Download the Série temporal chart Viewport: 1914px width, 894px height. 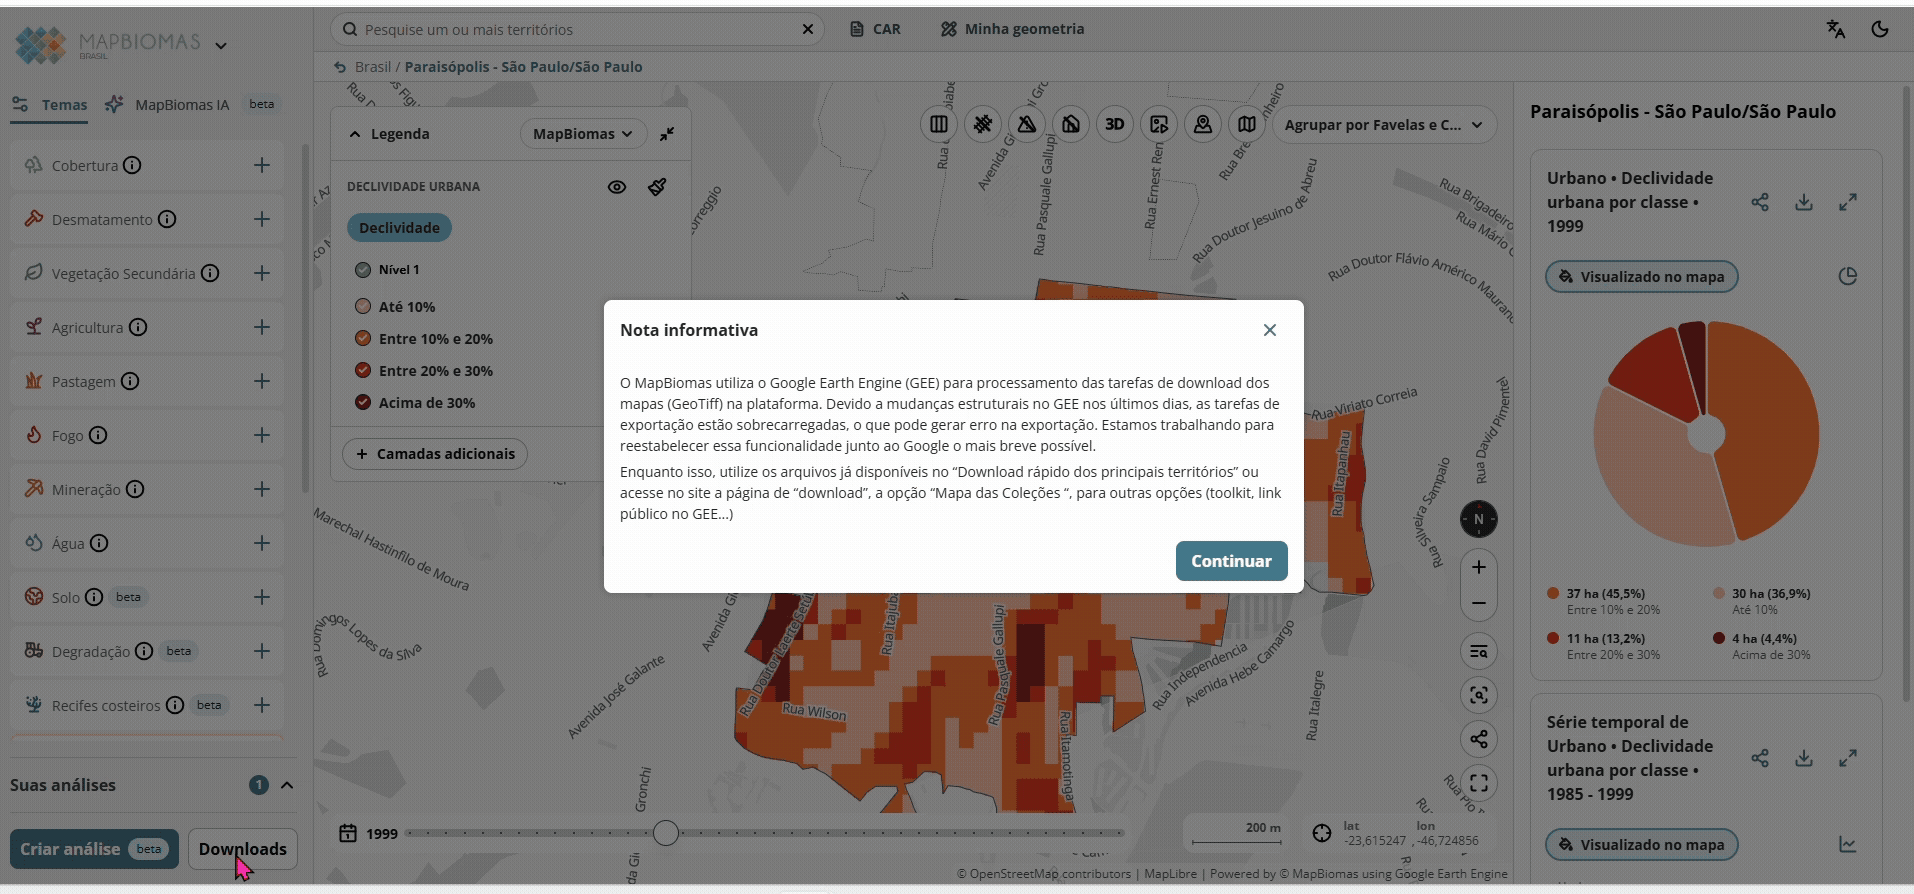(1804, 758)
